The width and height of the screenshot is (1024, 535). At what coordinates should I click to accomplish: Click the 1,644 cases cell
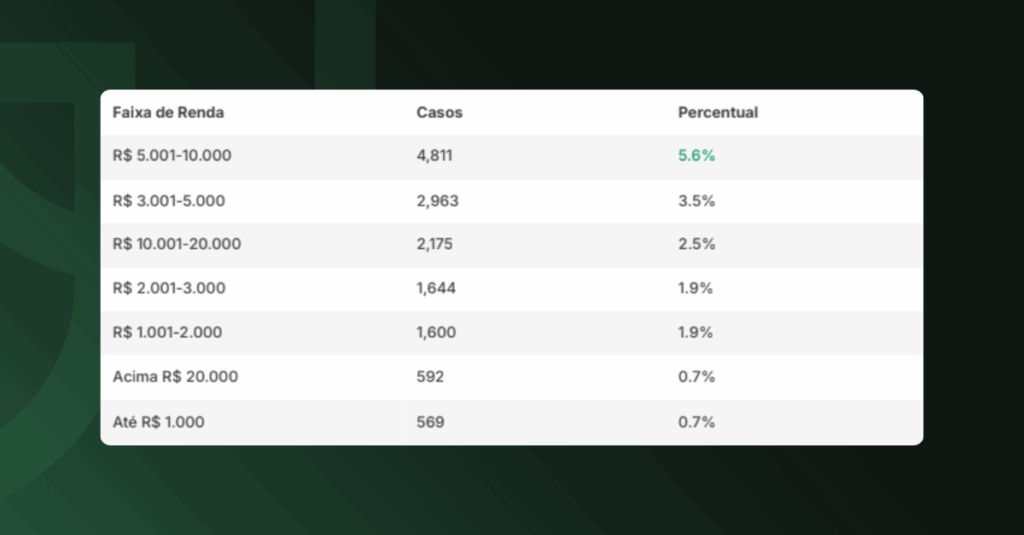pyautogui.click(x=436, y=289)
